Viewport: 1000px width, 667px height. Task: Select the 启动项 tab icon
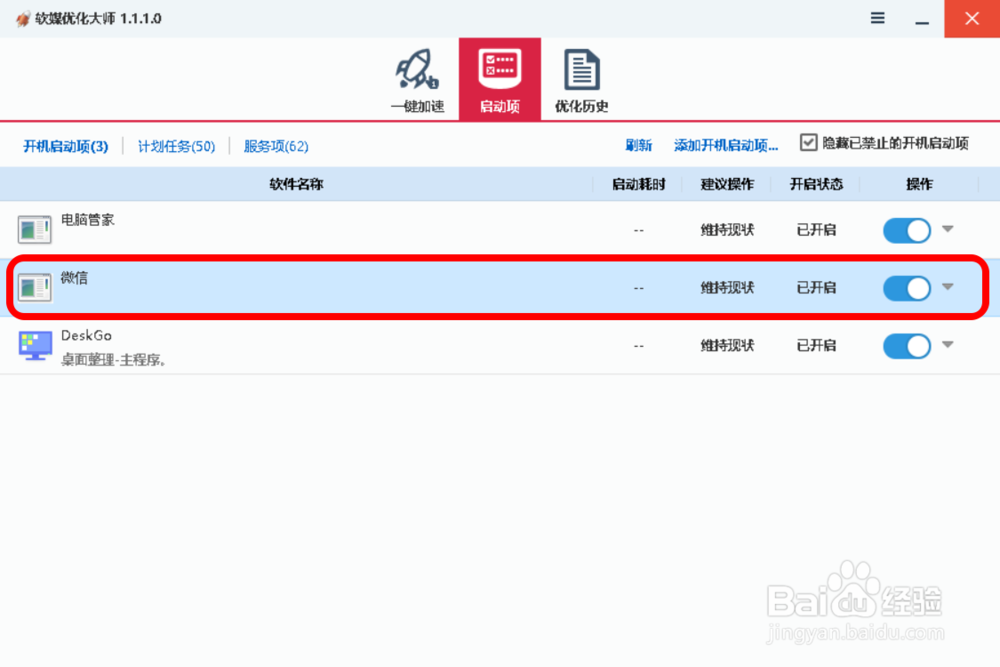(500, 79)
